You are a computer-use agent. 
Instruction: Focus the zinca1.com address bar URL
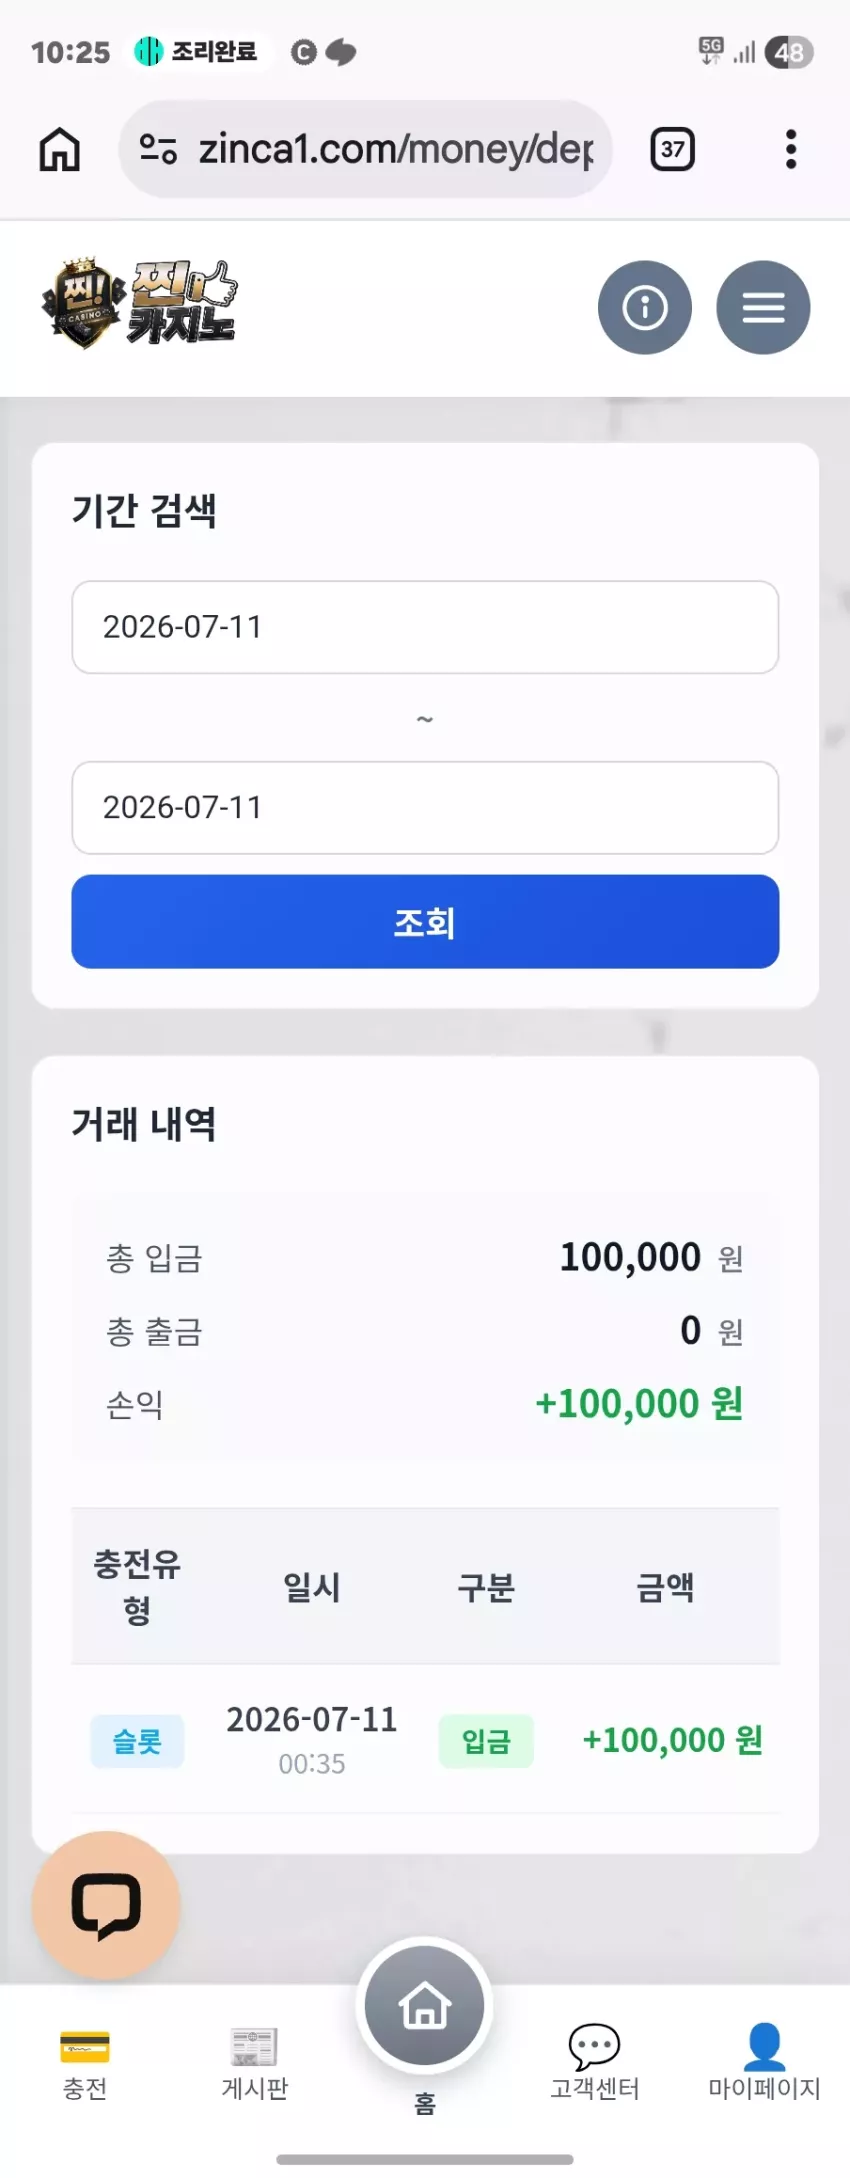[395, 150]
